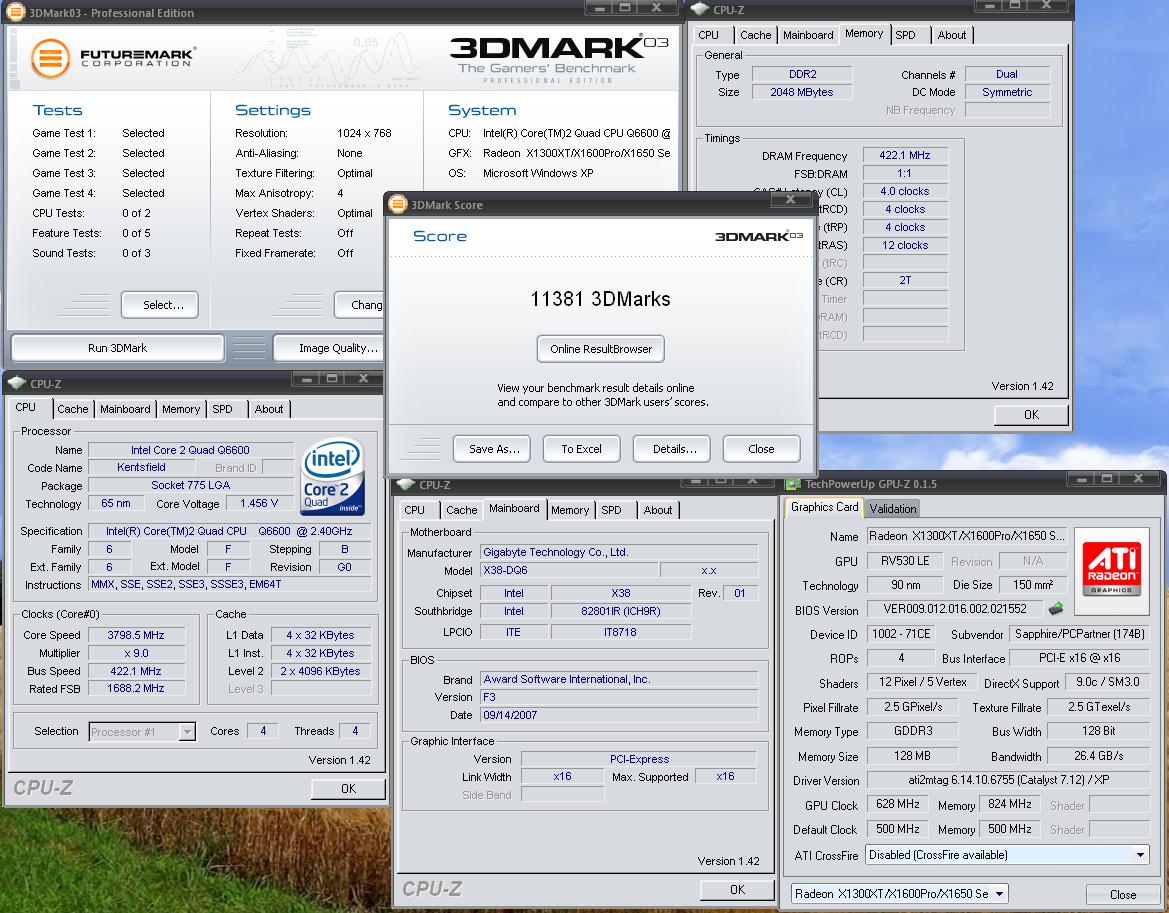Open About tab in CPU-Z CPU window
This screenshot has width=1169, height=913.
point(268,409)
